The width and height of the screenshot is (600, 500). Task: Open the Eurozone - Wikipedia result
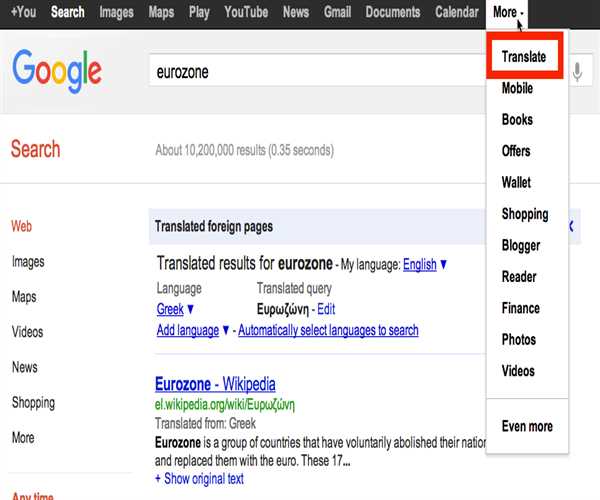(215, 384)
